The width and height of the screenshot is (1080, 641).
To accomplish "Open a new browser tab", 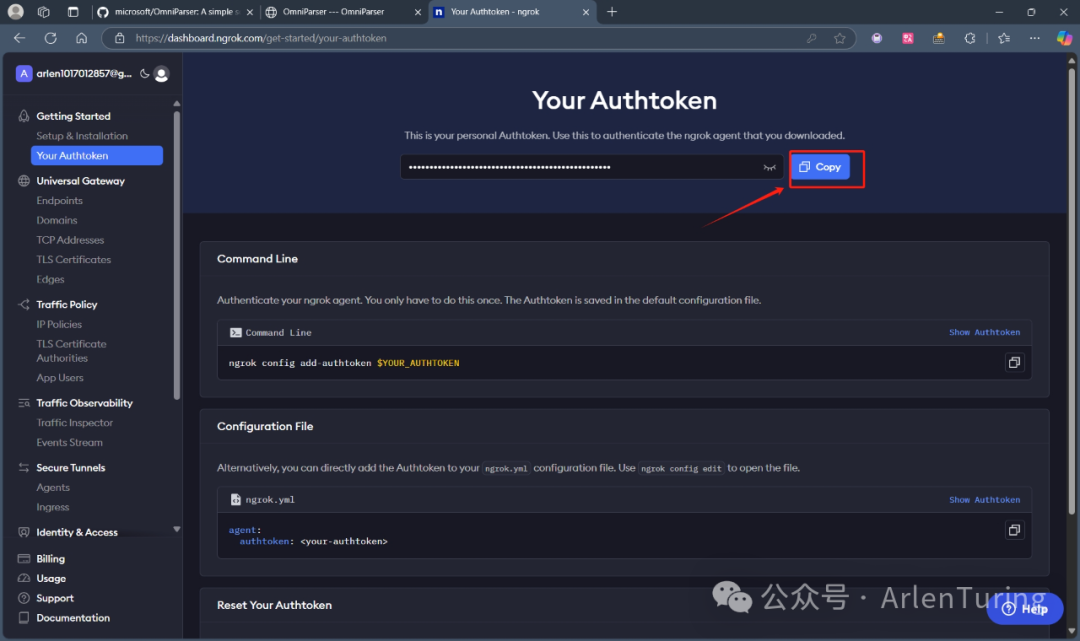I will [612, 12].
